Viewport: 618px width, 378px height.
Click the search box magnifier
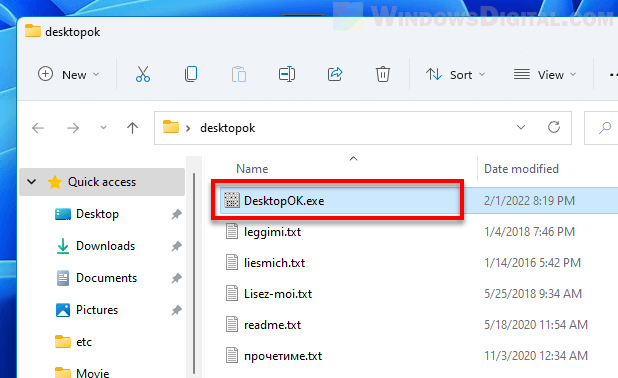[605, 128]
